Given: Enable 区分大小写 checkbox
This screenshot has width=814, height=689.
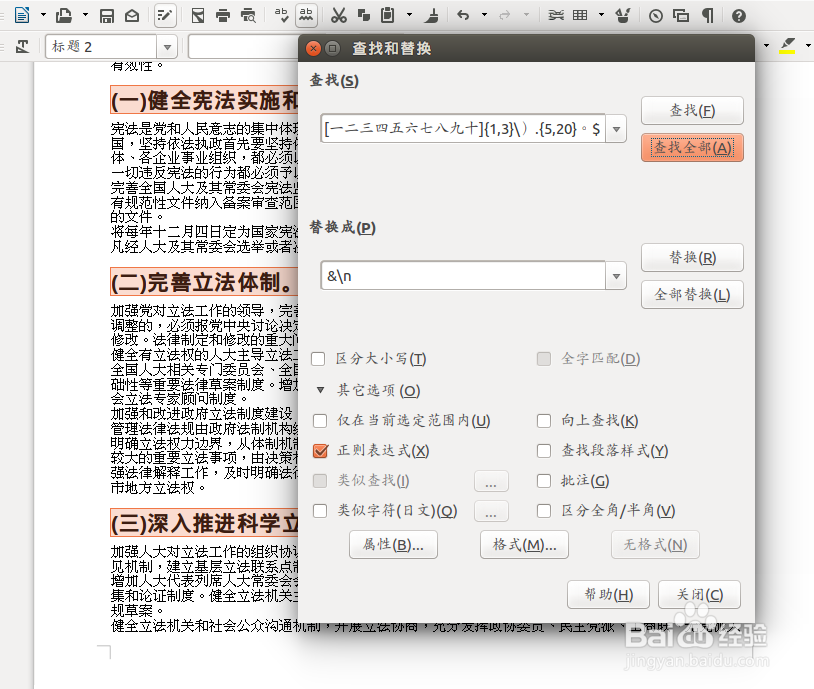Looking at the screenshot, I should [x=318, y=359].
